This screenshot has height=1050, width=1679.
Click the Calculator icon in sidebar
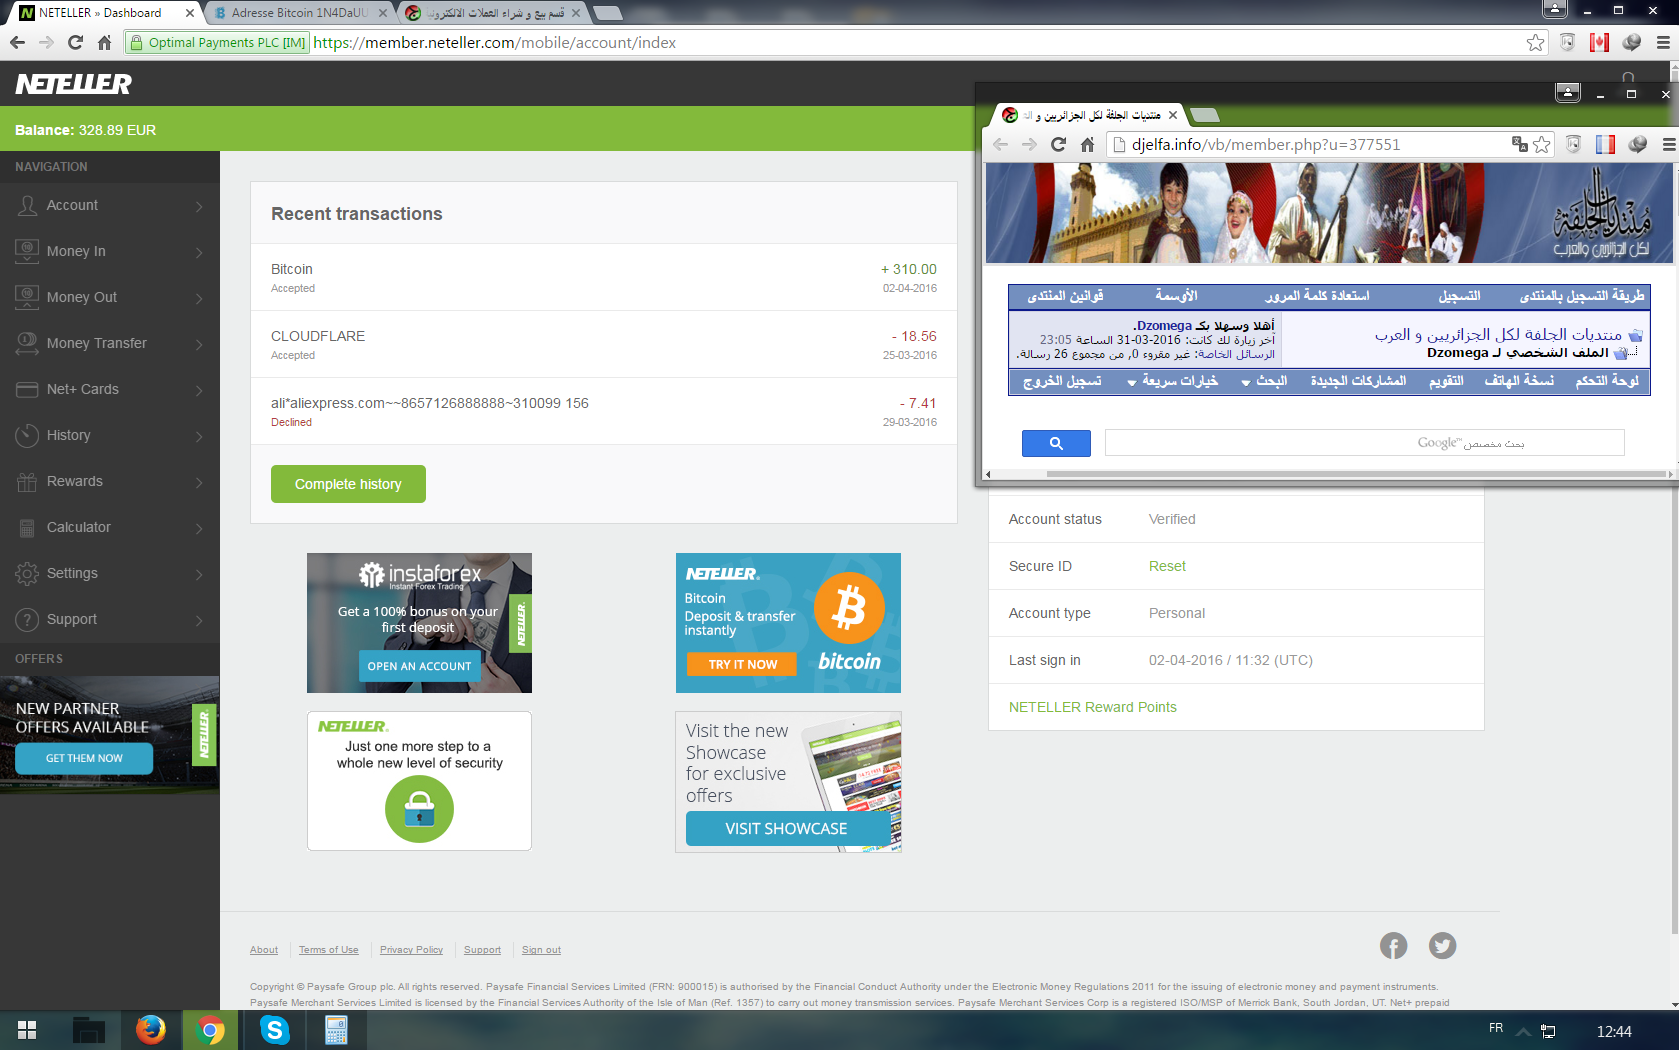(x=27, y=528)
